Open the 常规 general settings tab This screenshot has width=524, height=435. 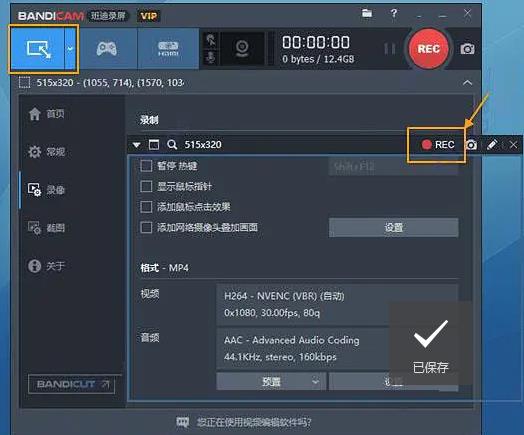47,152
